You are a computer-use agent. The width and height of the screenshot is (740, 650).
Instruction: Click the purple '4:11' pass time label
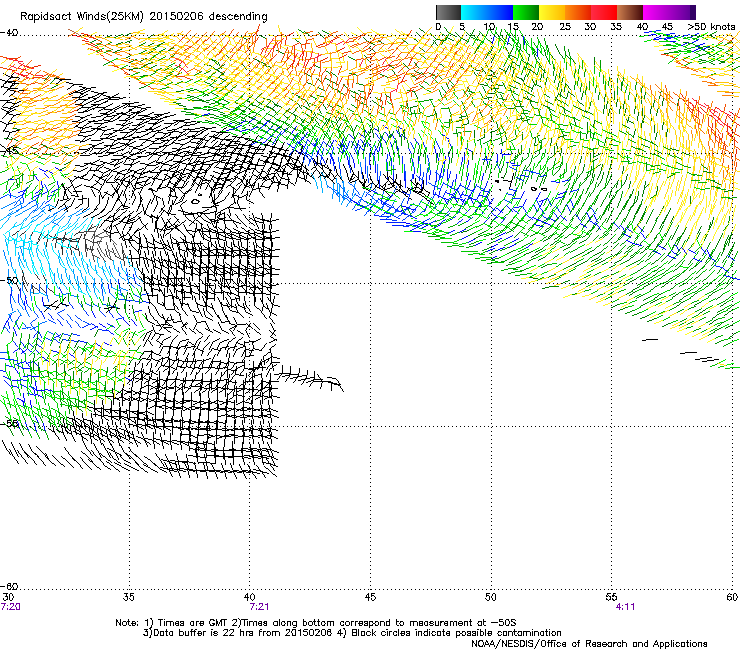625,607
